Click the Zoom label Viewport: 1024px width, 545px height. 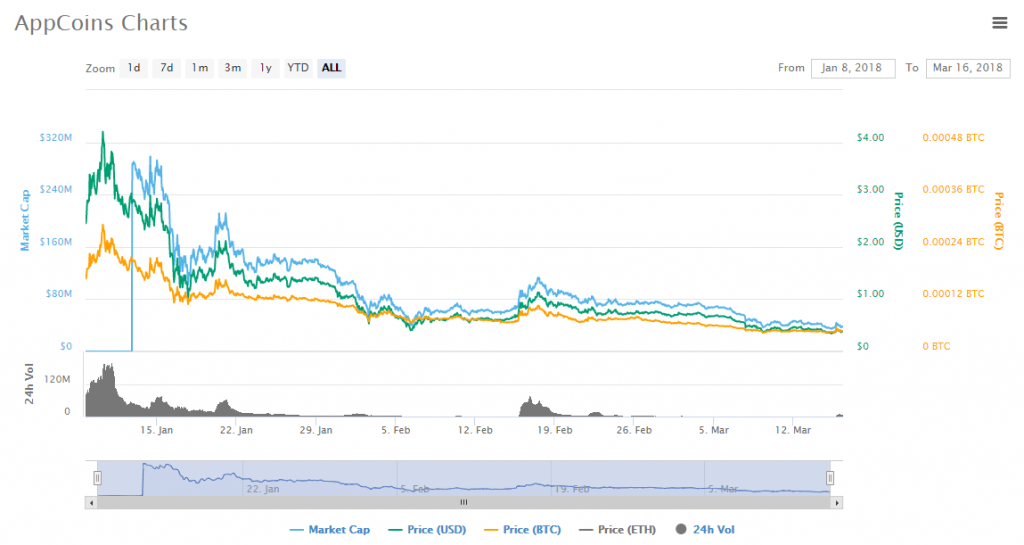[100, 68]
